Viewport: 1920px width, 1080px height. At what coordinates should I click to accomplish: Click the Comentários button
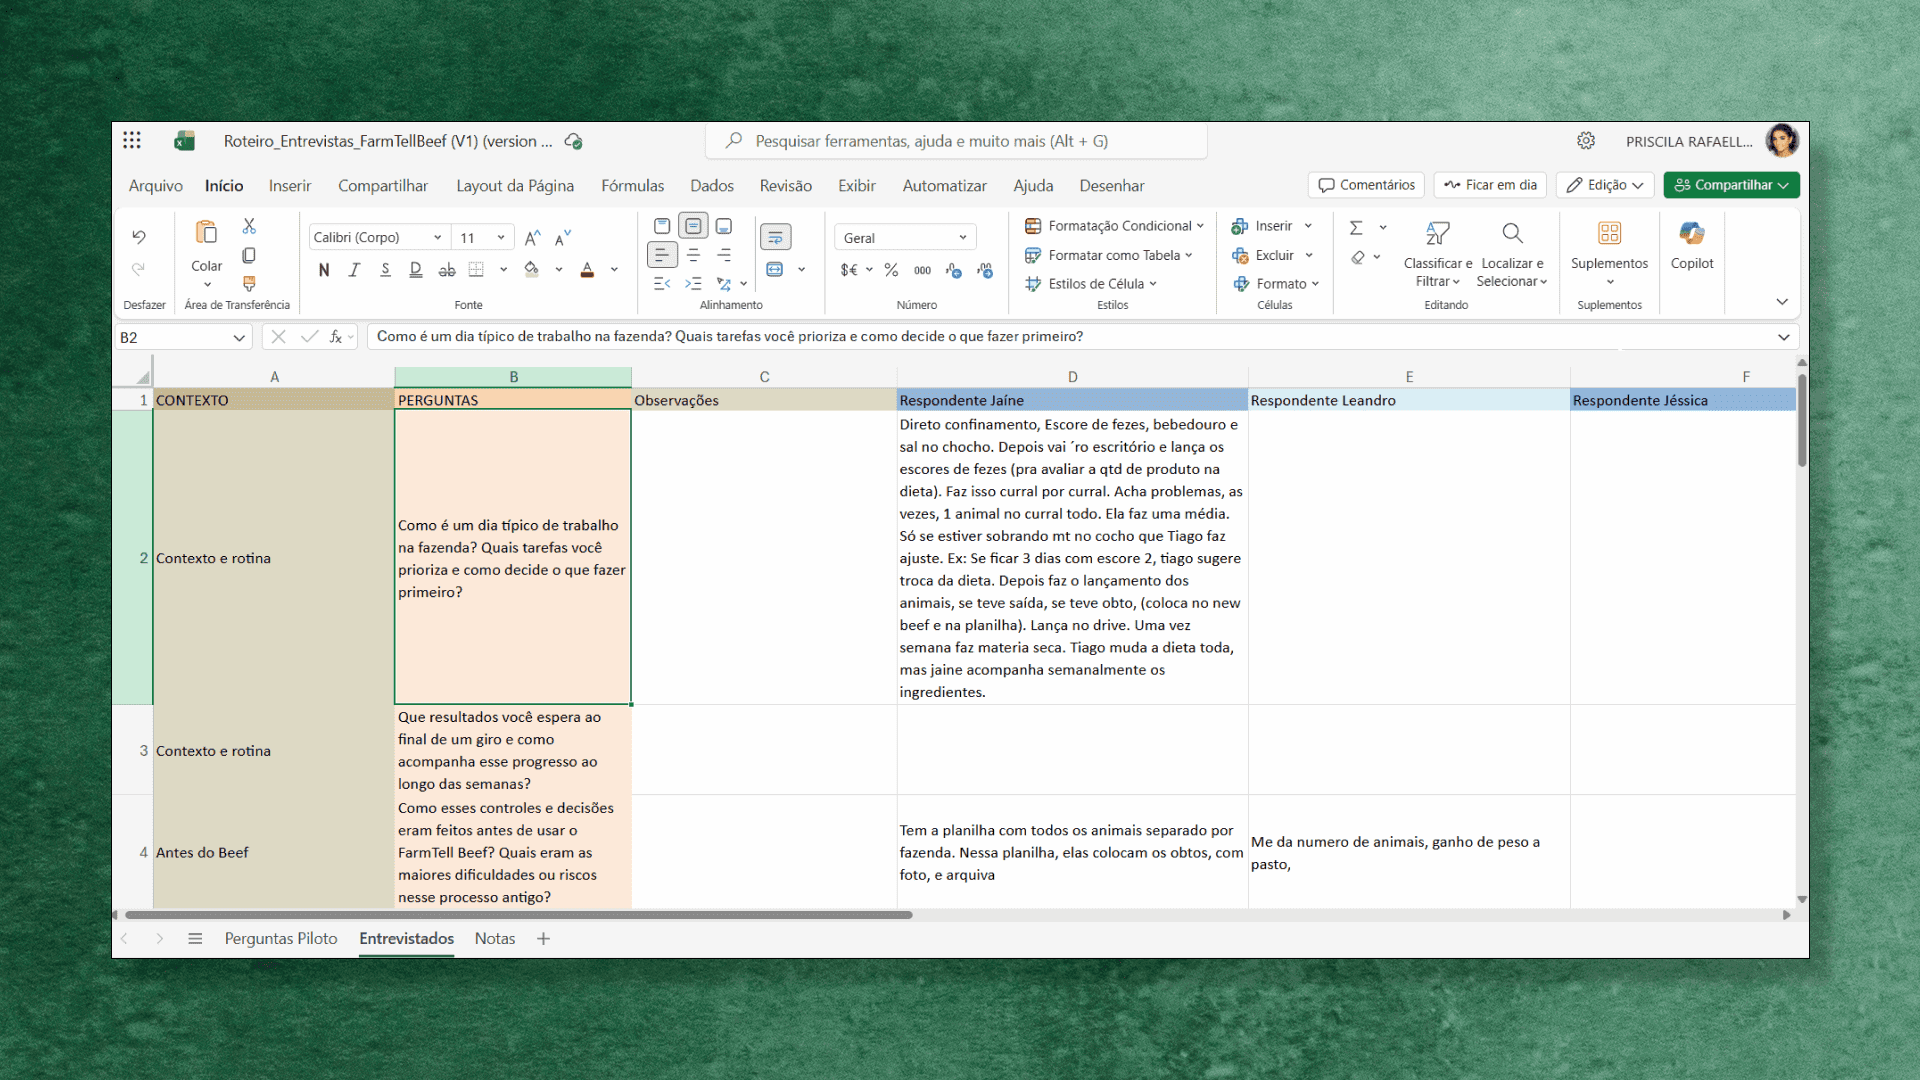(x=1367, y=185)
